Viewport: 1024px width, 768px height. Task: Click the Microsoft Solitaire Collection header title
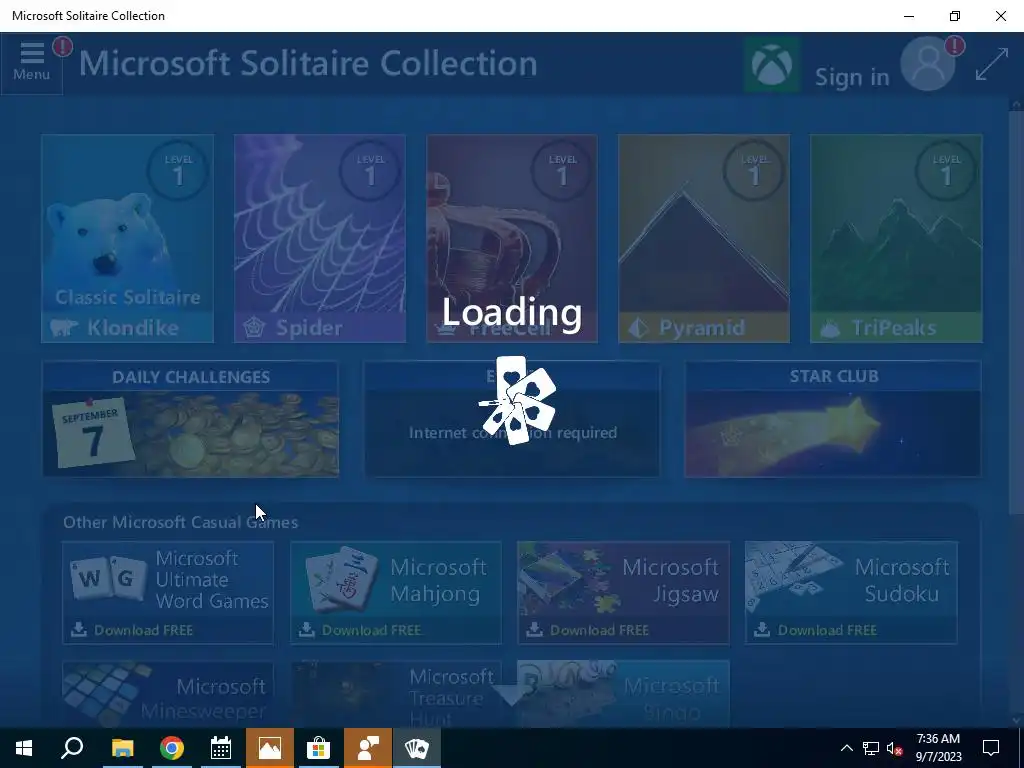click(308, 63)
